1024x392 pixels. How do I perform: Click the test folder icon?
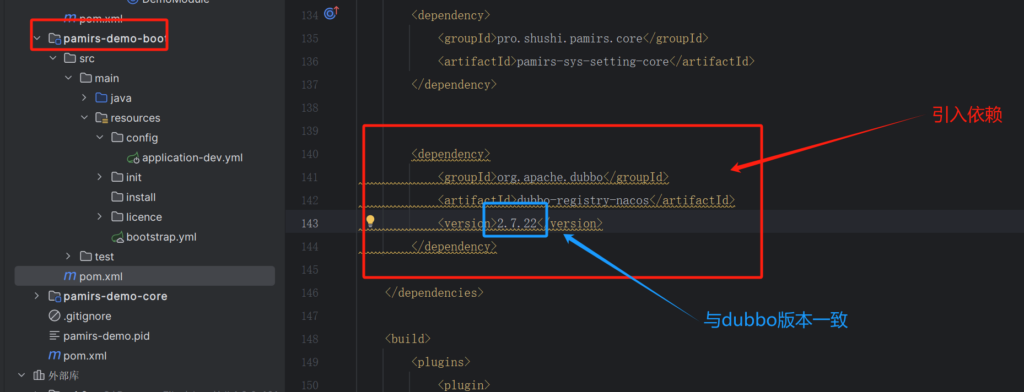click(86, 256)
